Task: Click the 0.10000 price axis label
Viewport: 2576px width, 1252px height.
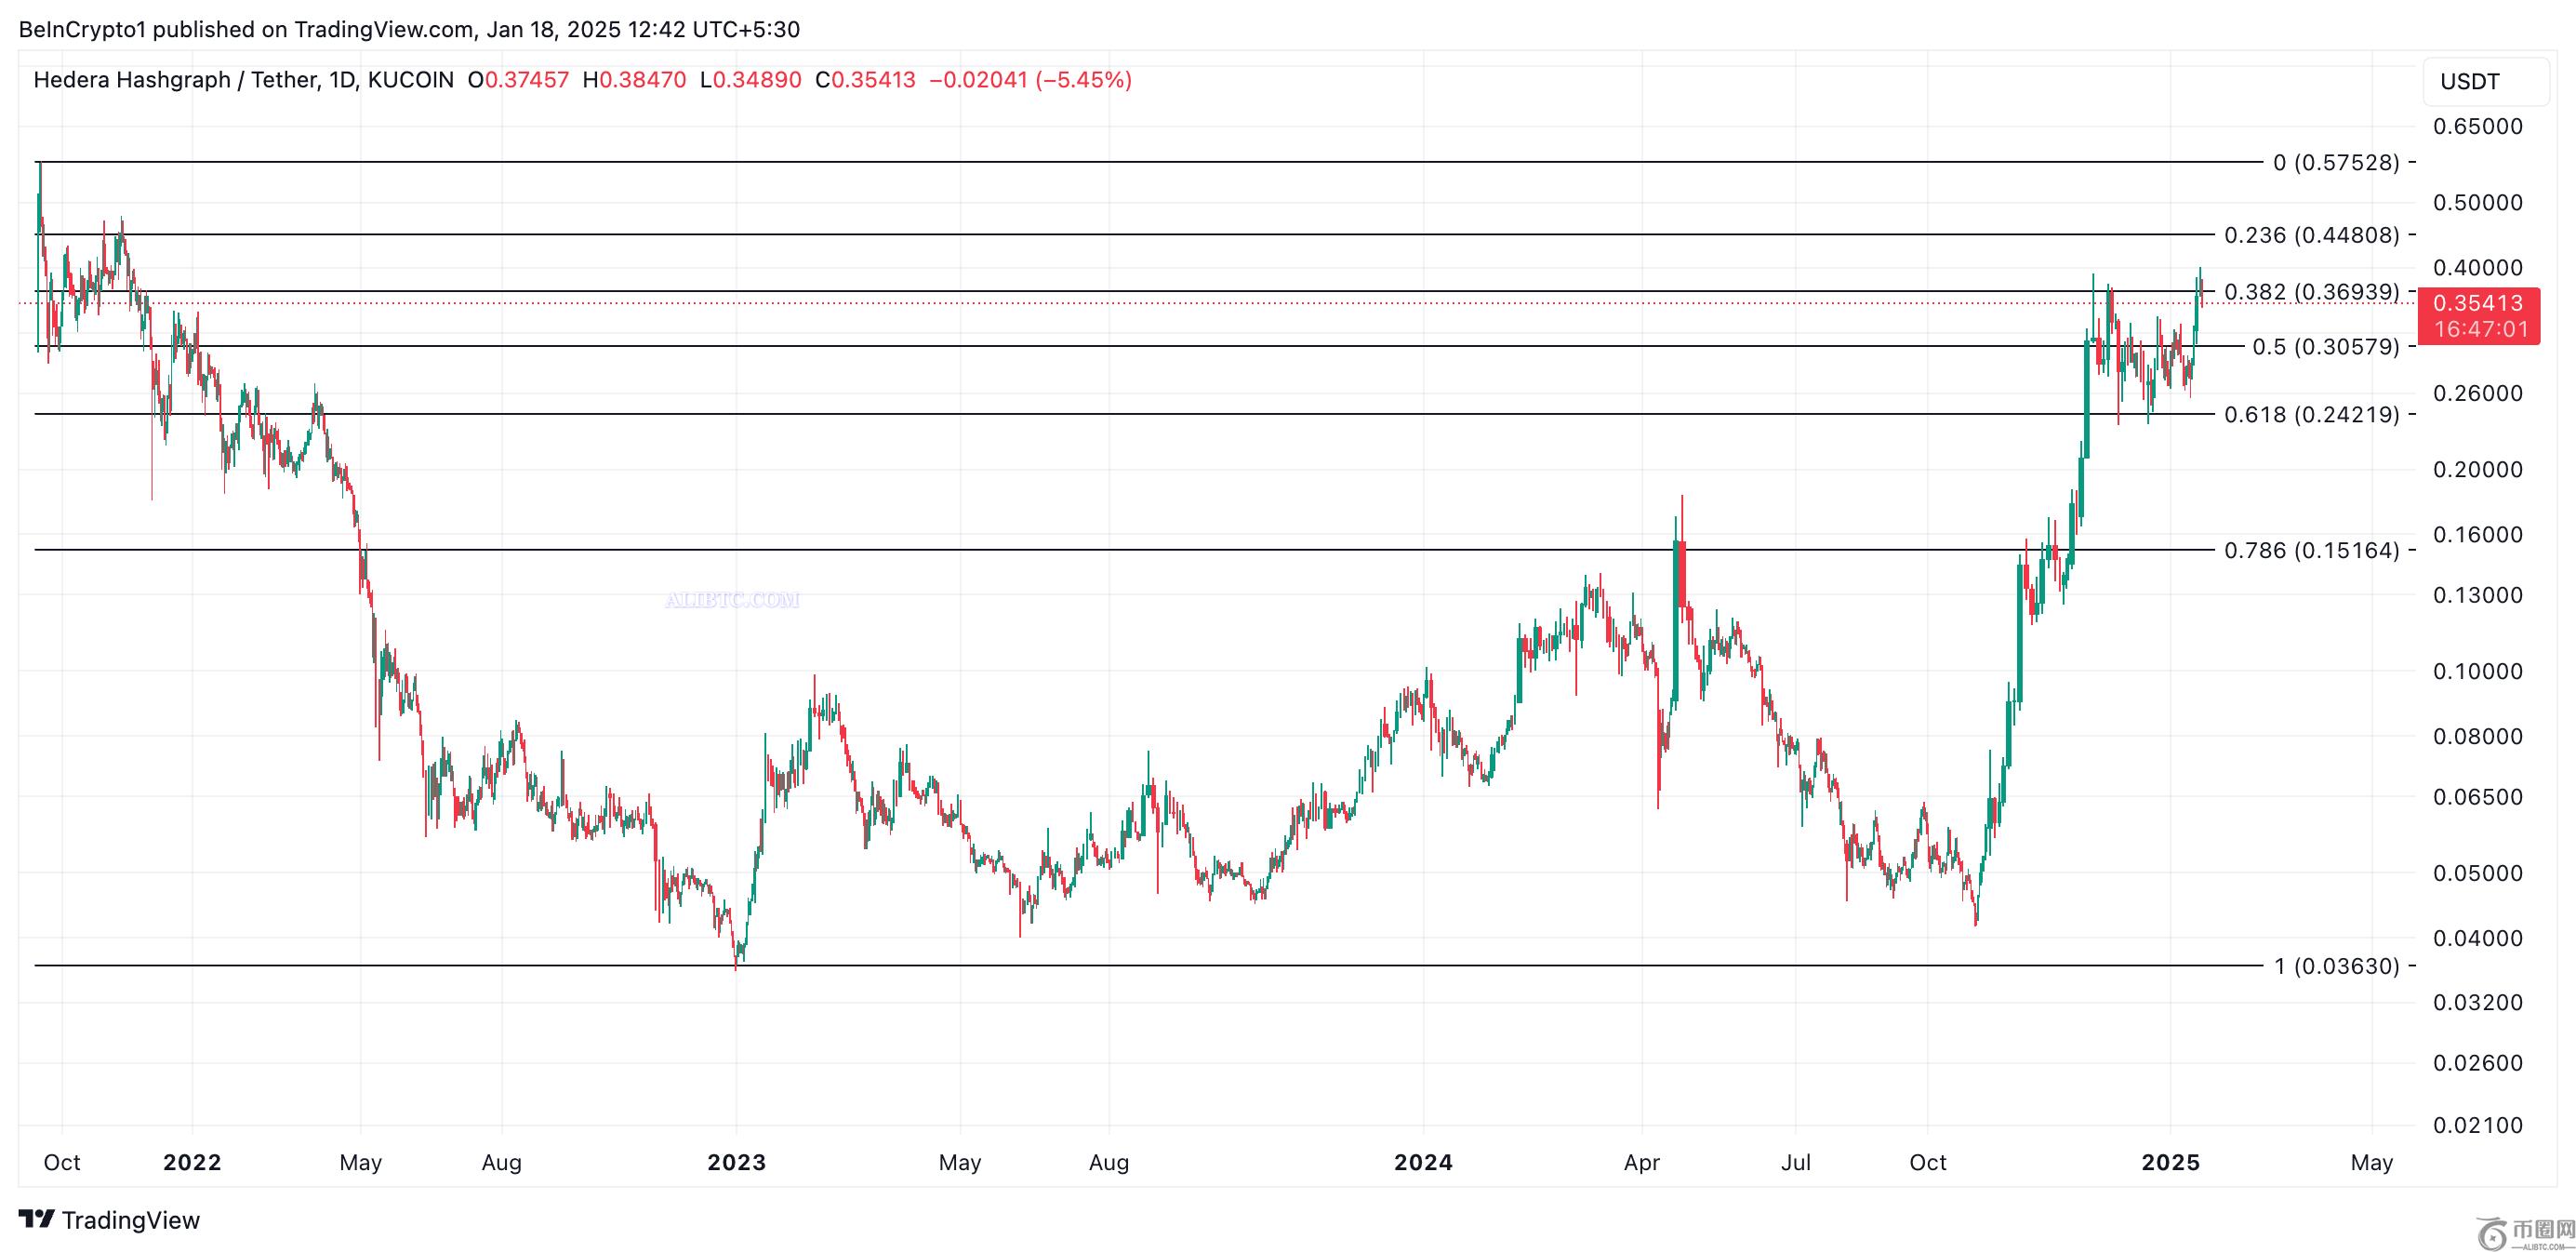Action: tap(2478, 671)
